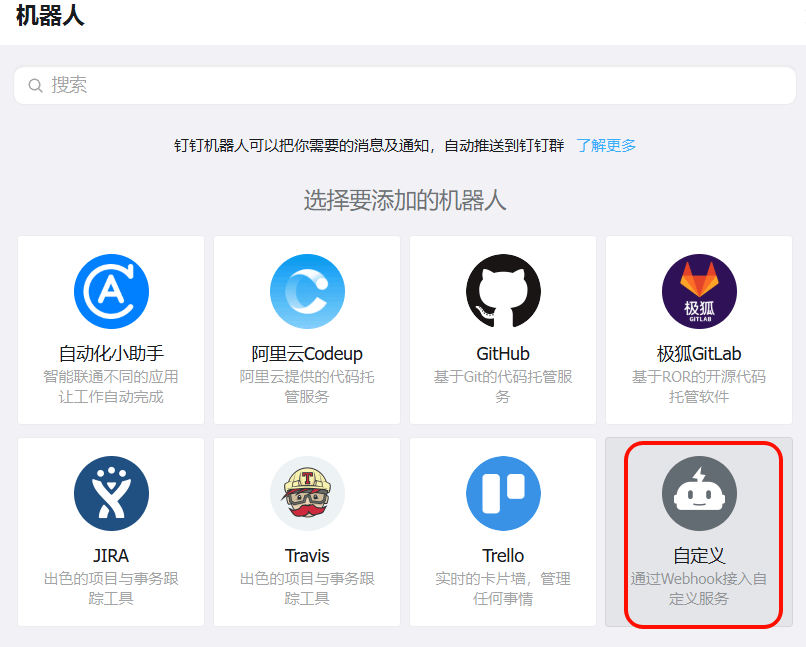This screenshot has height=647, width=806.
Task: Choose the Trello board icon
Action: tap(503, 494)
